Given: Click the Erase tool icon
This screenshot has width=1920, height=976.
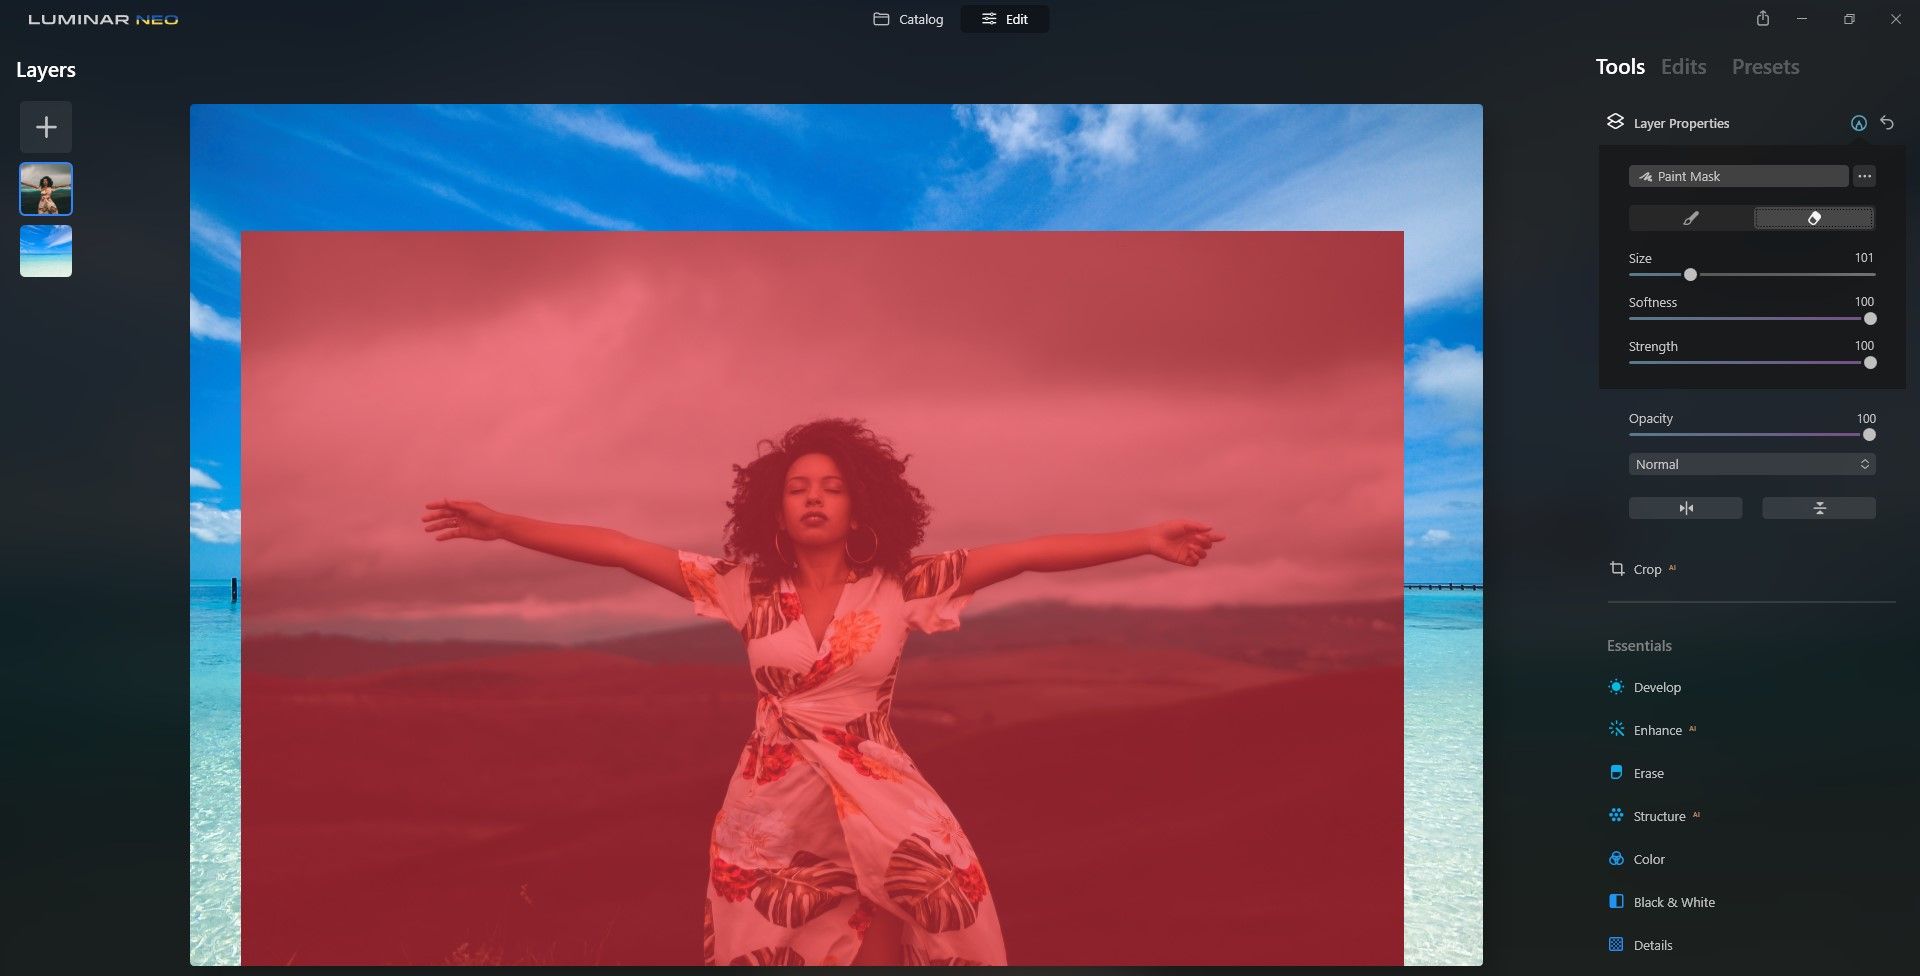Looking at the screenshot, I should pos(1616,772).
